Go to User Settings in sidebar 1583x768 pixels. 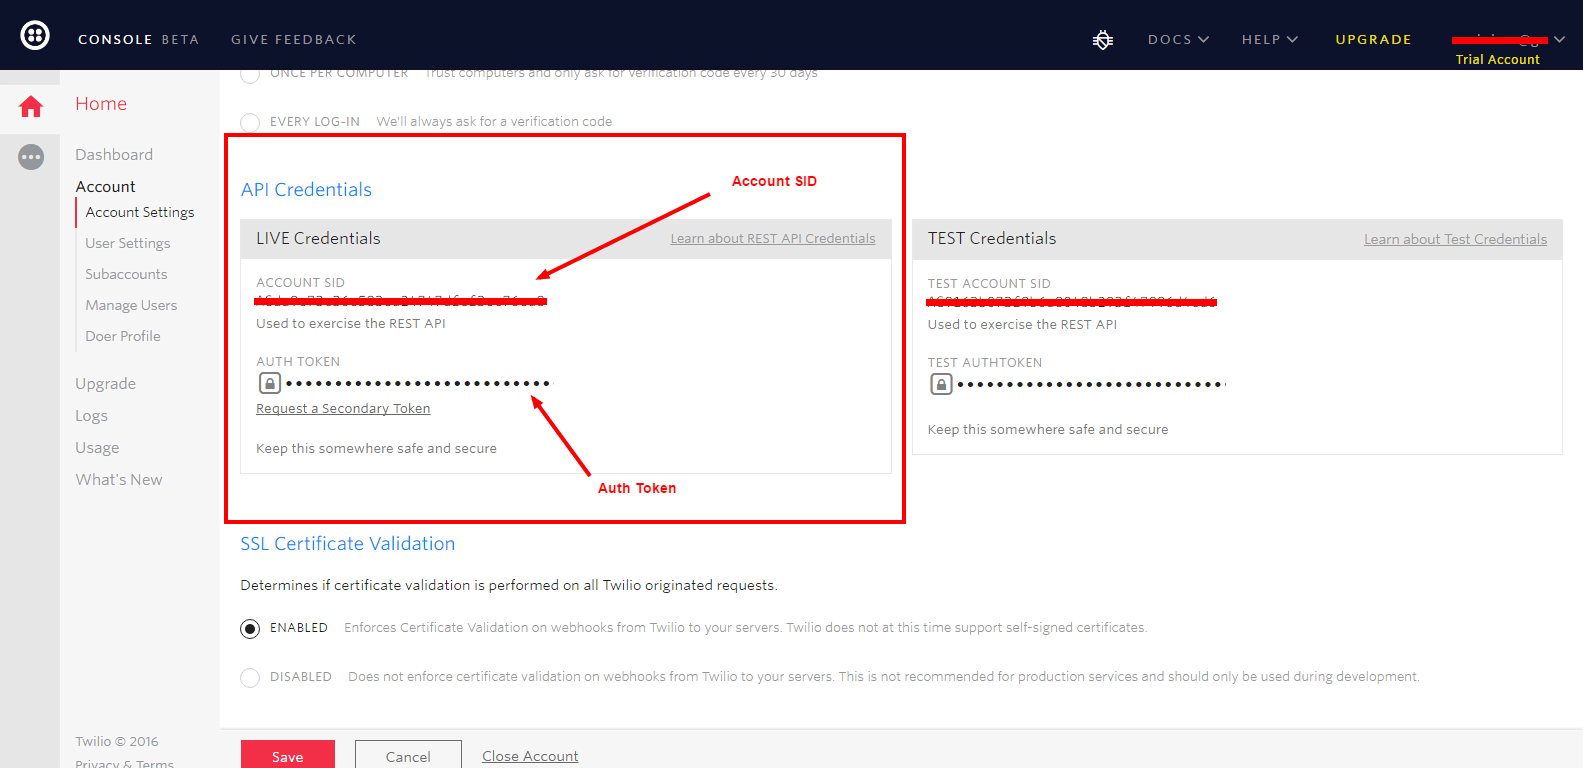click(x=128, y=243)
